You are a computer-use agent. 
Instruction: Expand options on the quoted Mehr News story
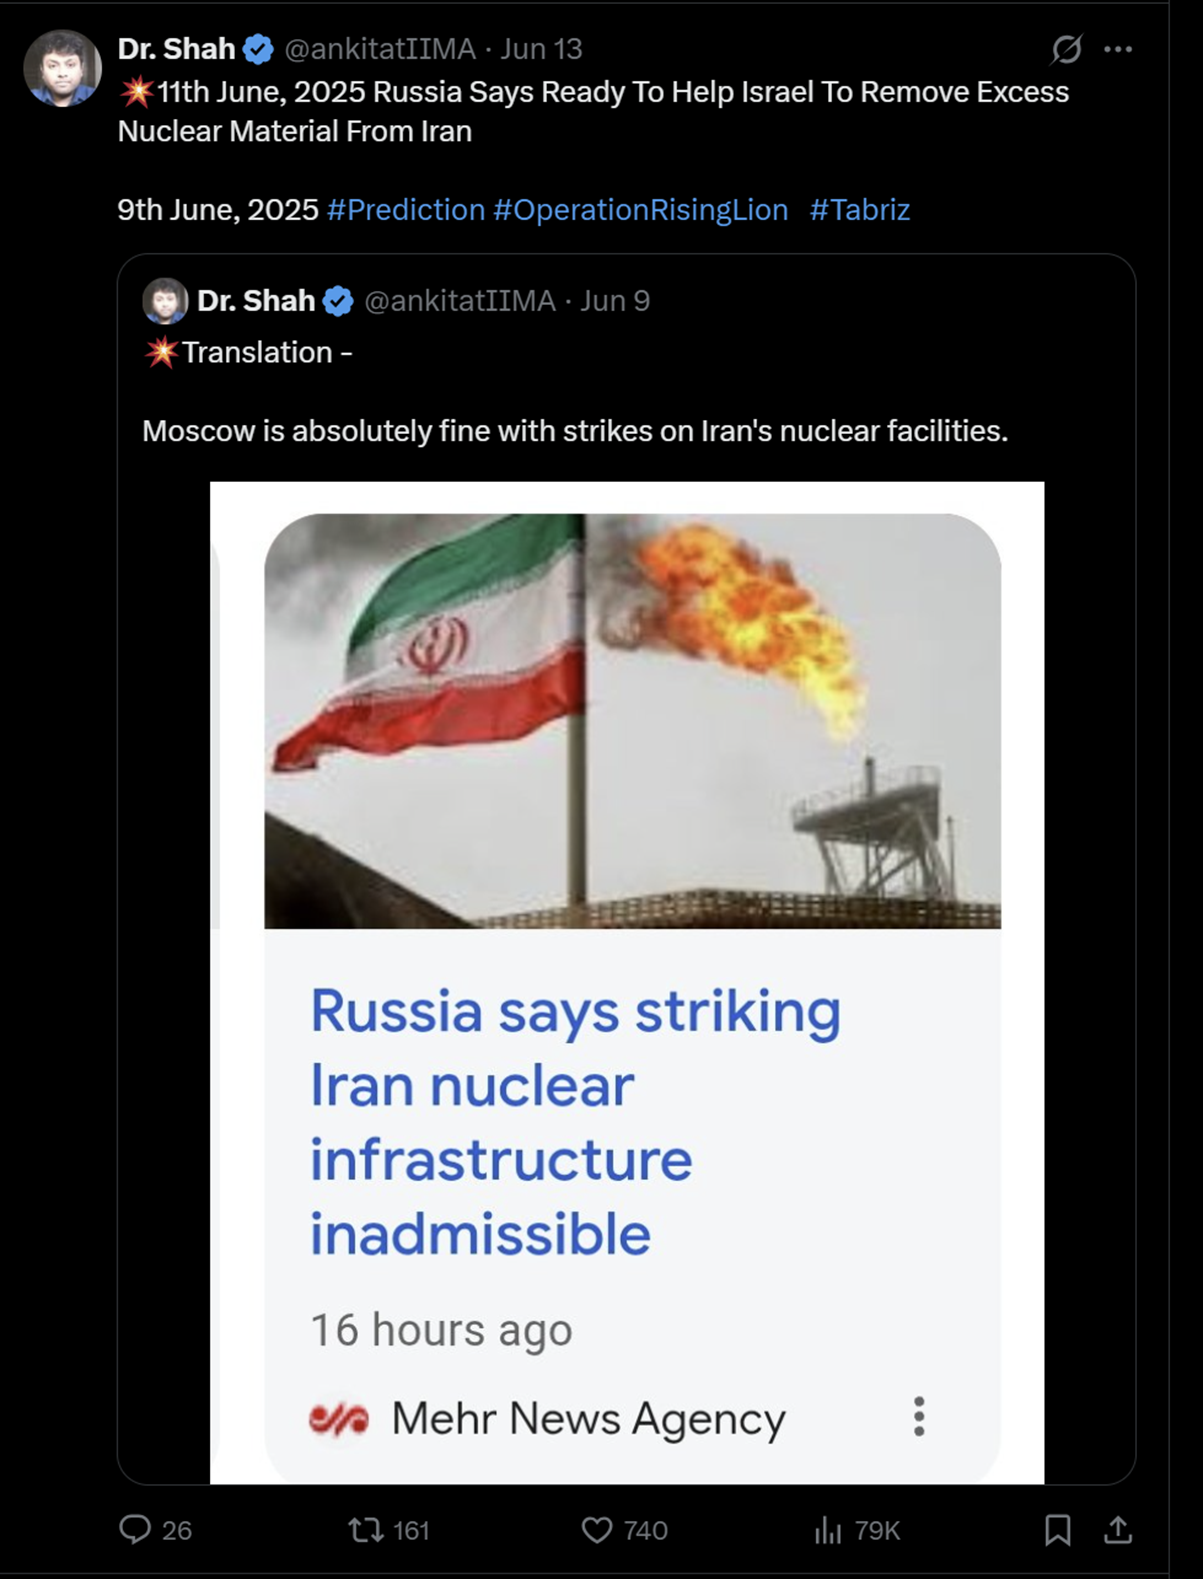[x=920, y=1418]
